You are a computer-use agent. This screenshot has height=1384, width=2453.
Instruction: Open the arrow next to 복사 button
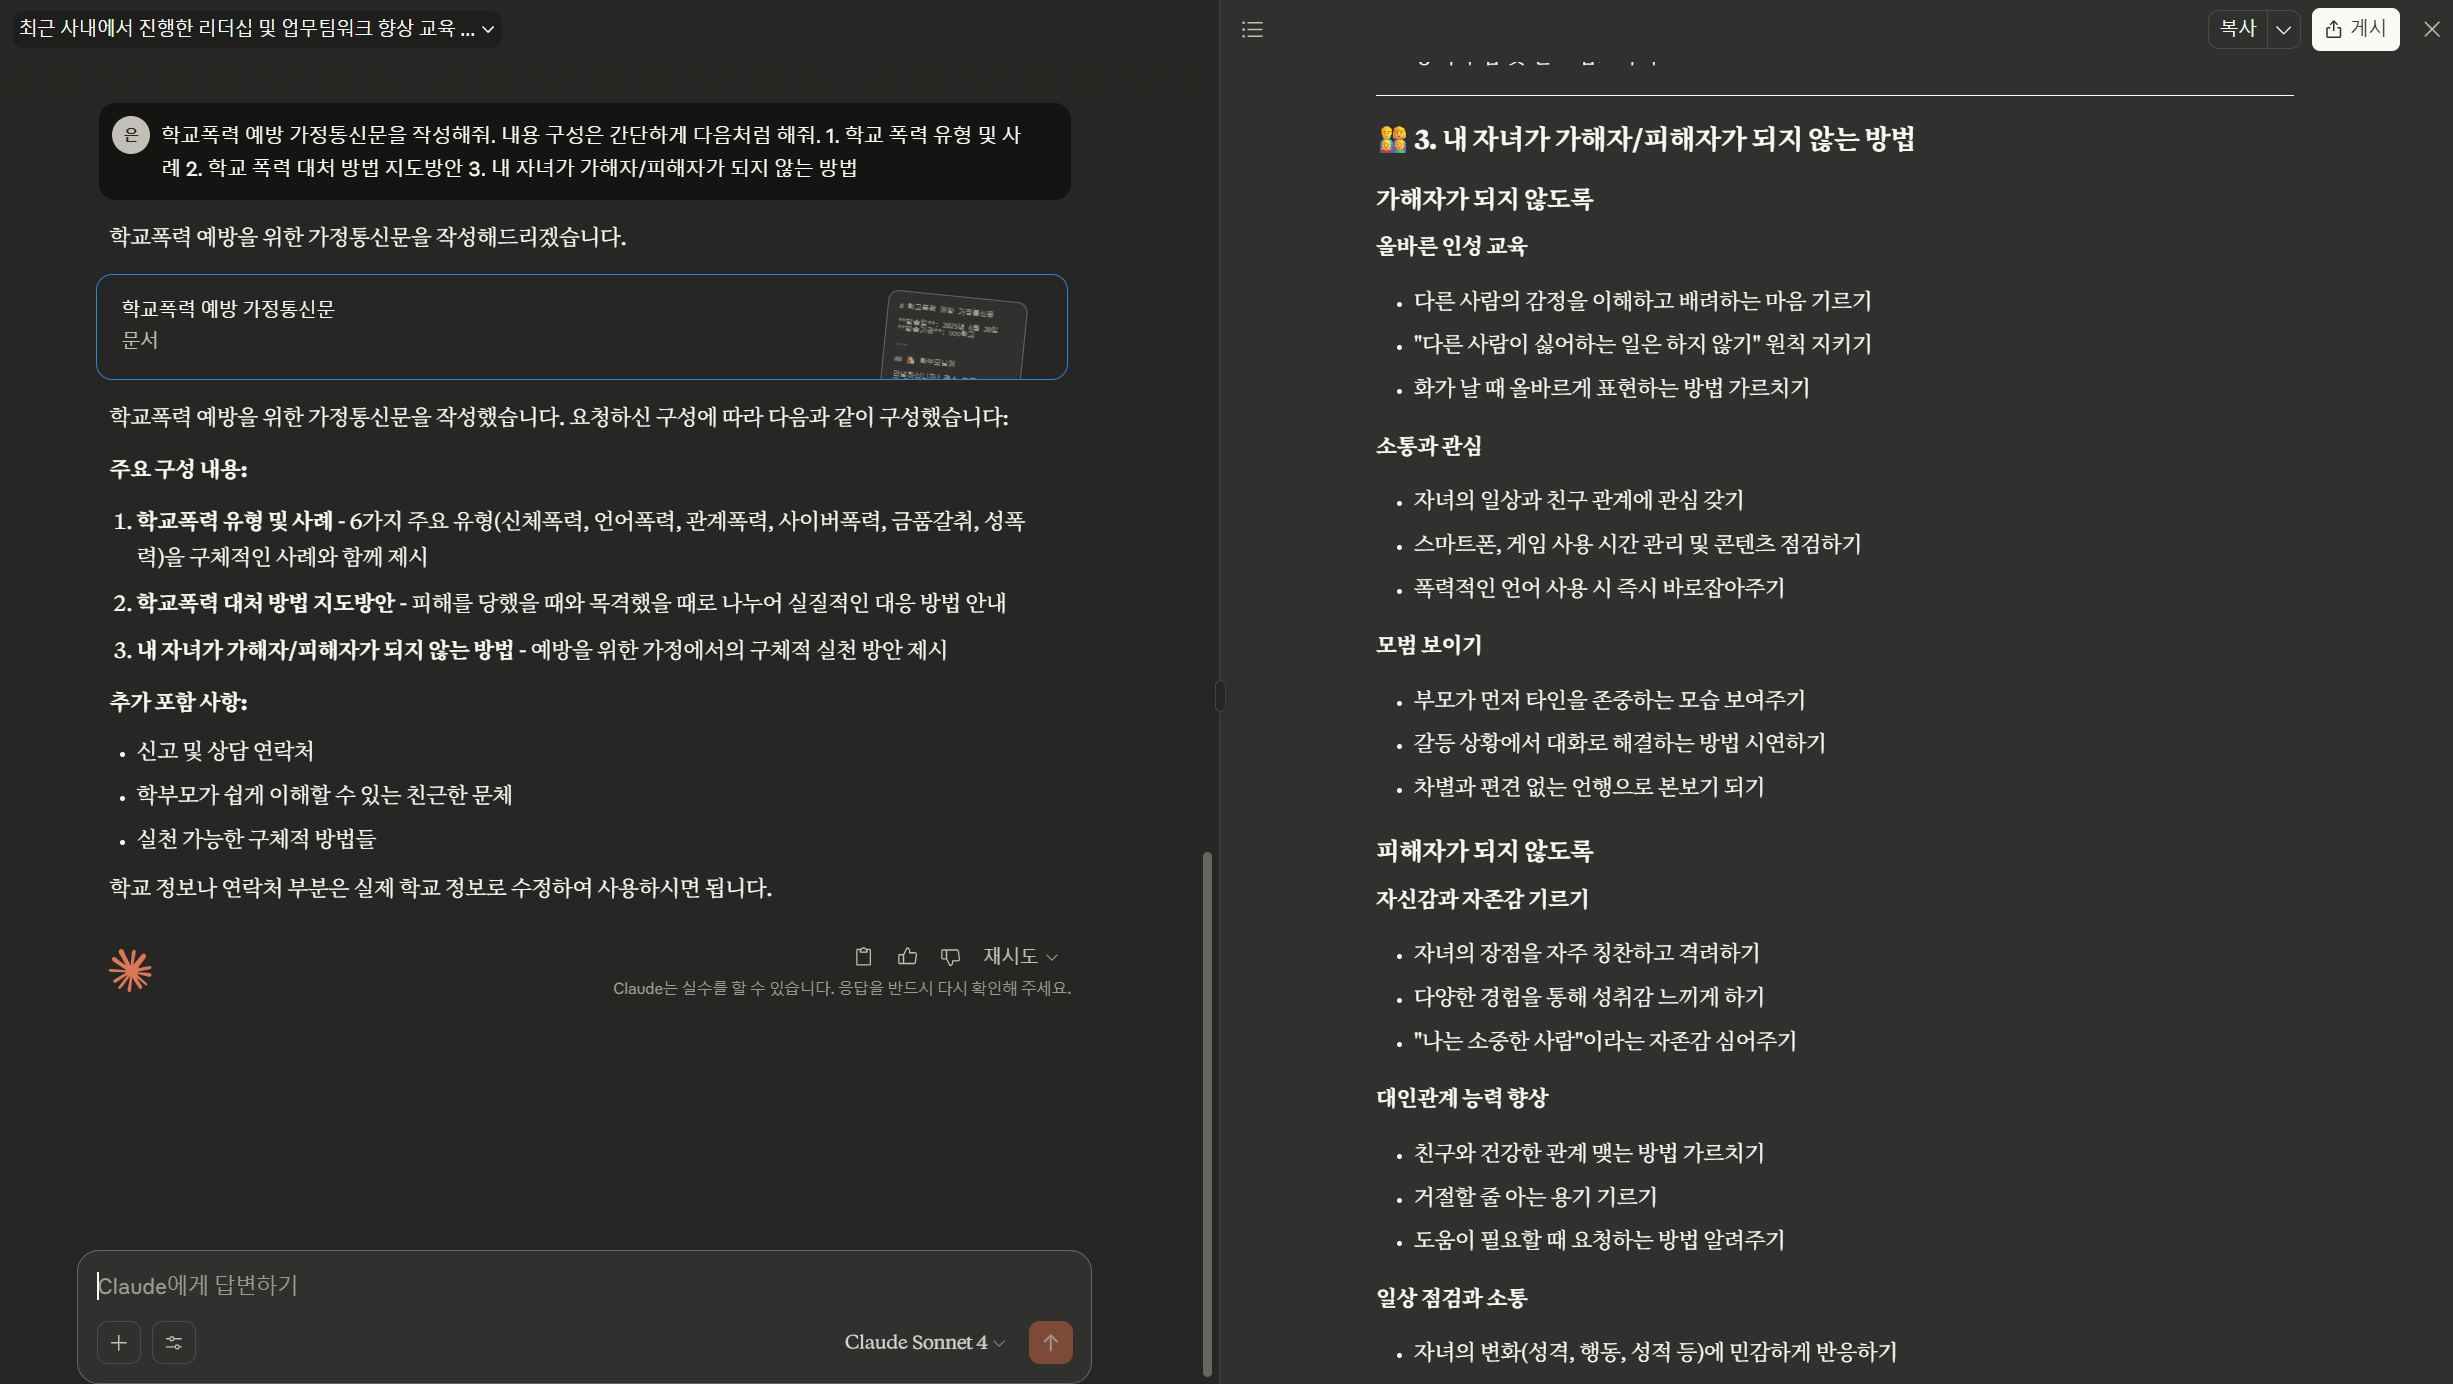2283,29
